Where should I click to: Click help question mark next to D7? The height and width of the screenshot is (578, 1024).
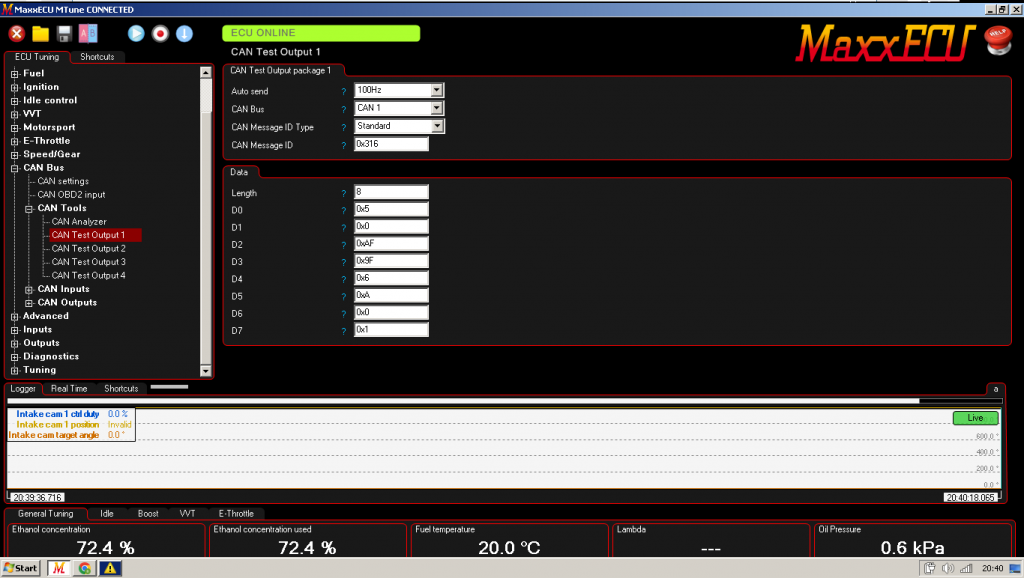pos(344,331)
